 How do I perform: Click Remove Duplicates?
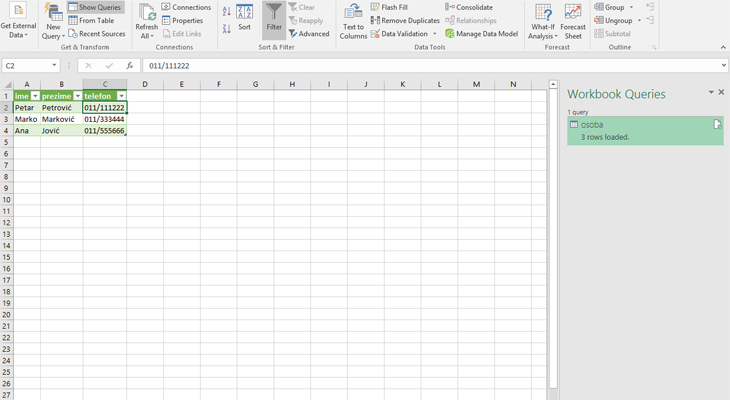click(405, 20)
